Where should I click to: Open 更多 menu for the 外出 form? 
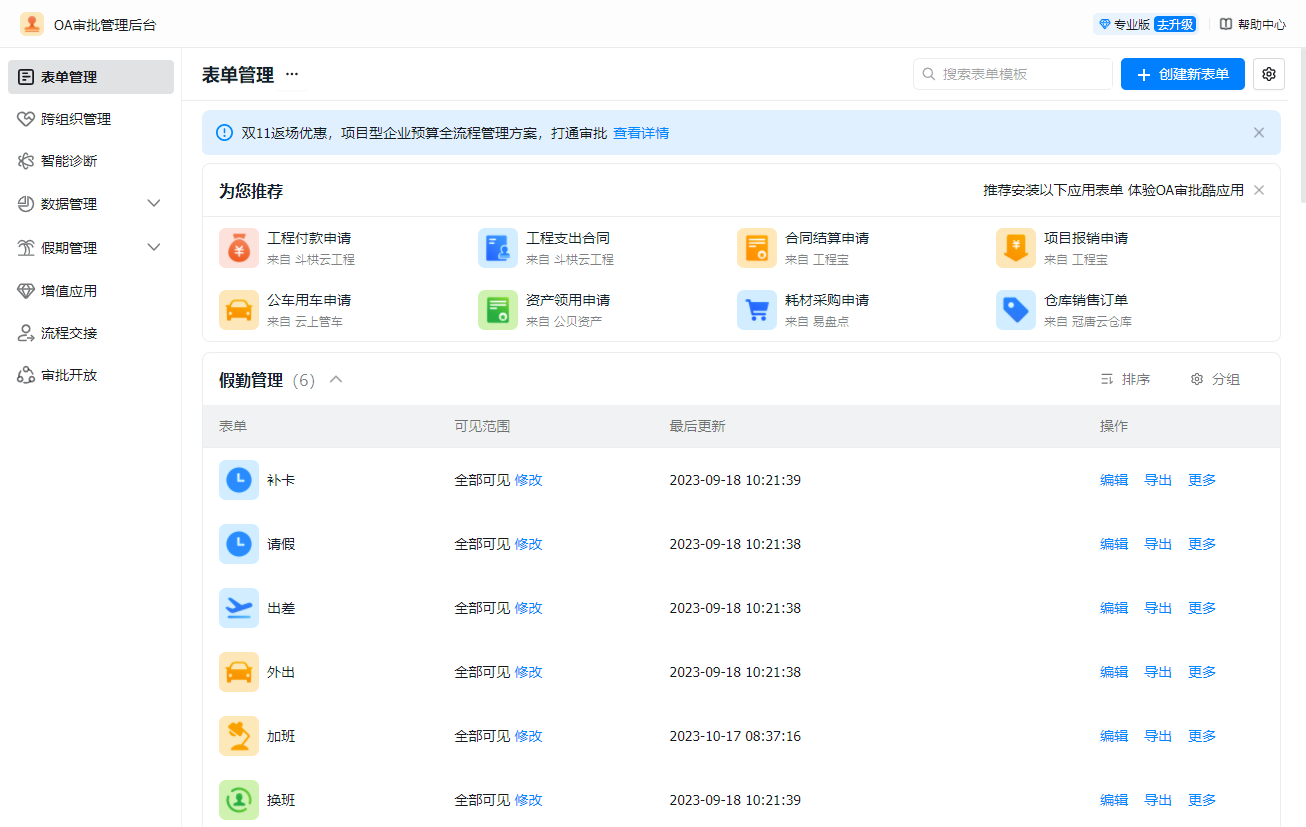point(1202,672)
